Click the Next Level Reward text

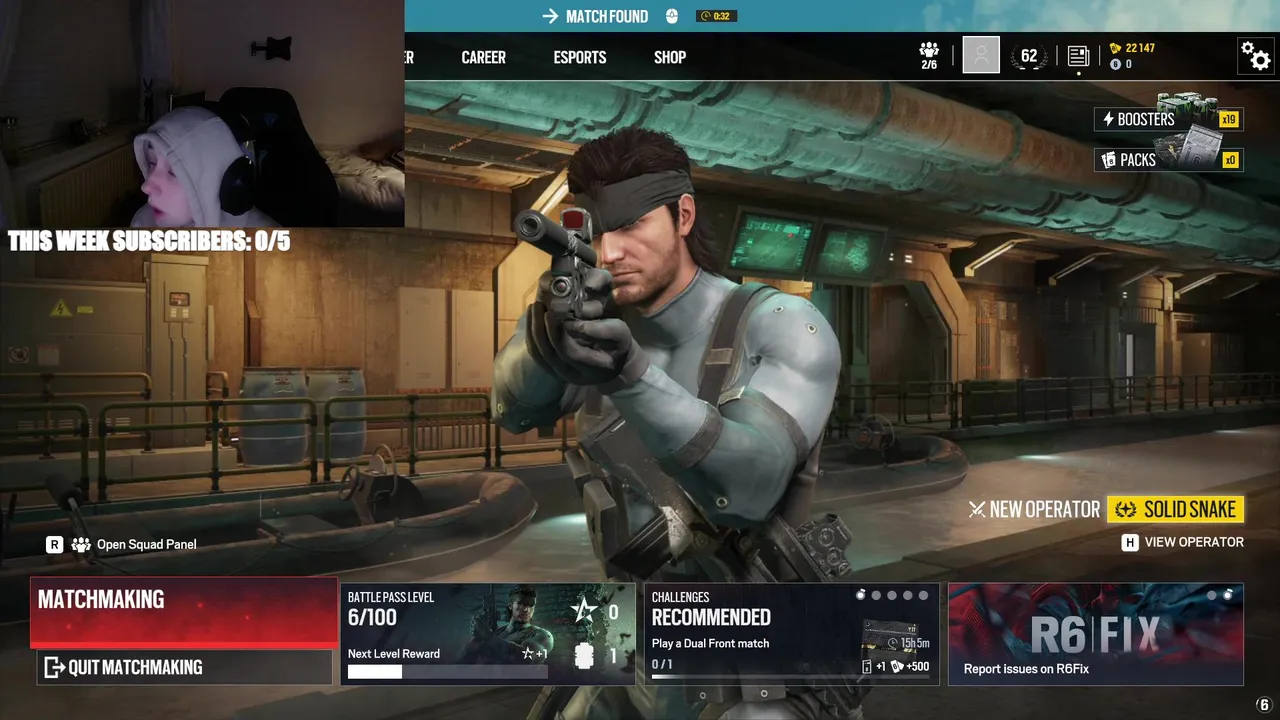coord(394,654)
